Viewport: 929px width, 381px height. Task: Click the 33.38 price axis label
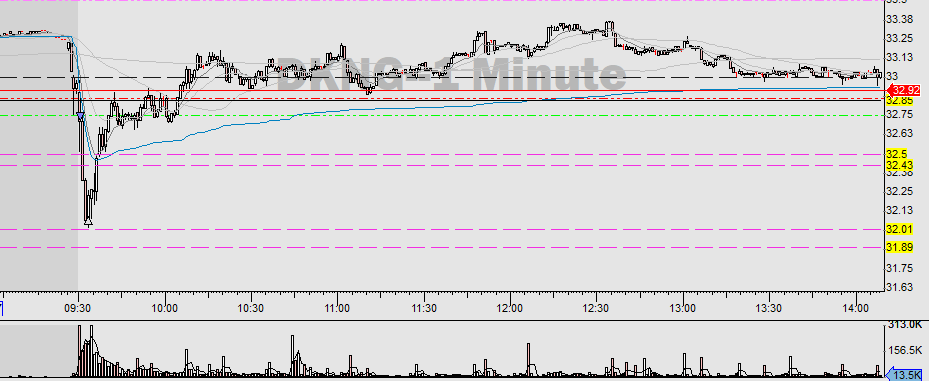[x=898, y=20]
